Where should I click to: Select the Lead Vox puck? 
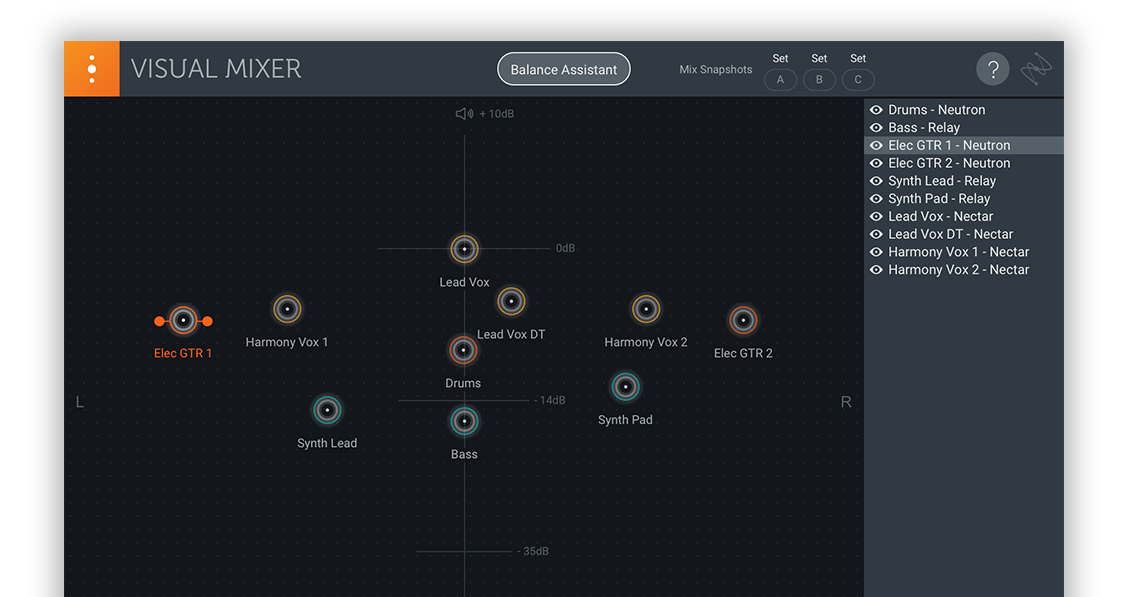tap(464, 249)
